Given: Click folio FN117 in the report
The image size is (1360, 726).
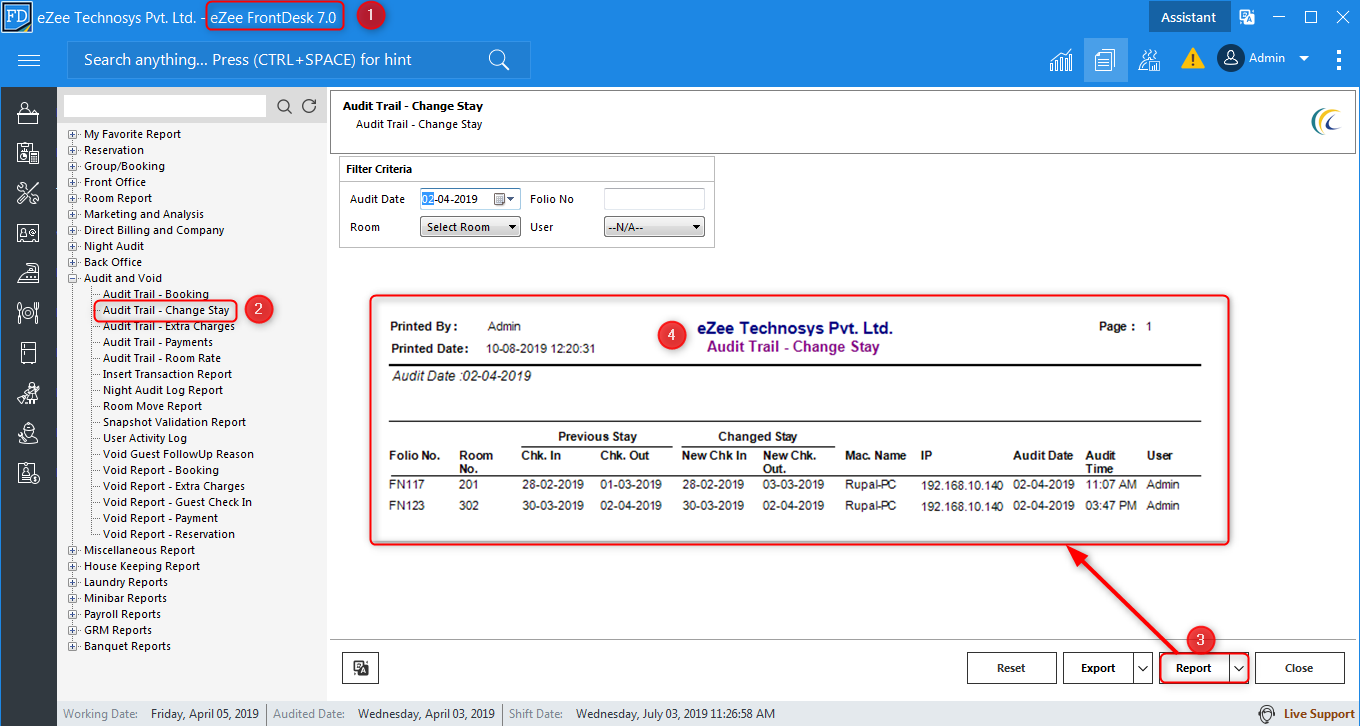Looking at the screenshot, I should click(x=407, y=484).
